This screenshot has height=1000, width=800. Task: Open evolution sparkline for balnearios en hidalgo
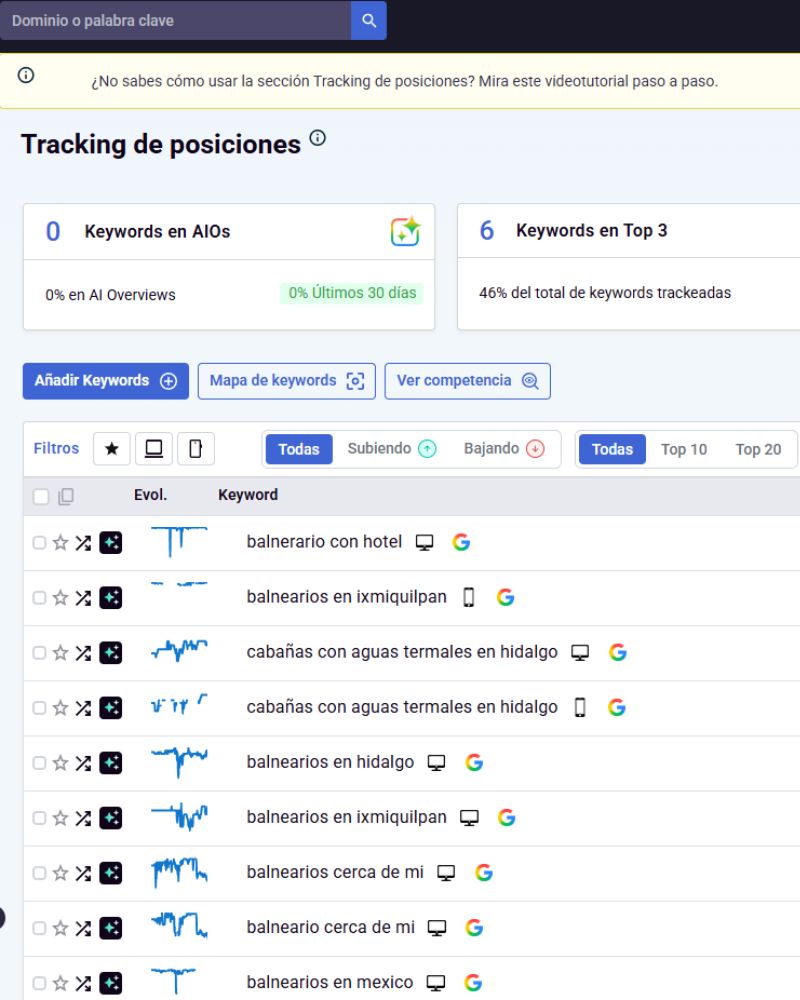(179, 761)
